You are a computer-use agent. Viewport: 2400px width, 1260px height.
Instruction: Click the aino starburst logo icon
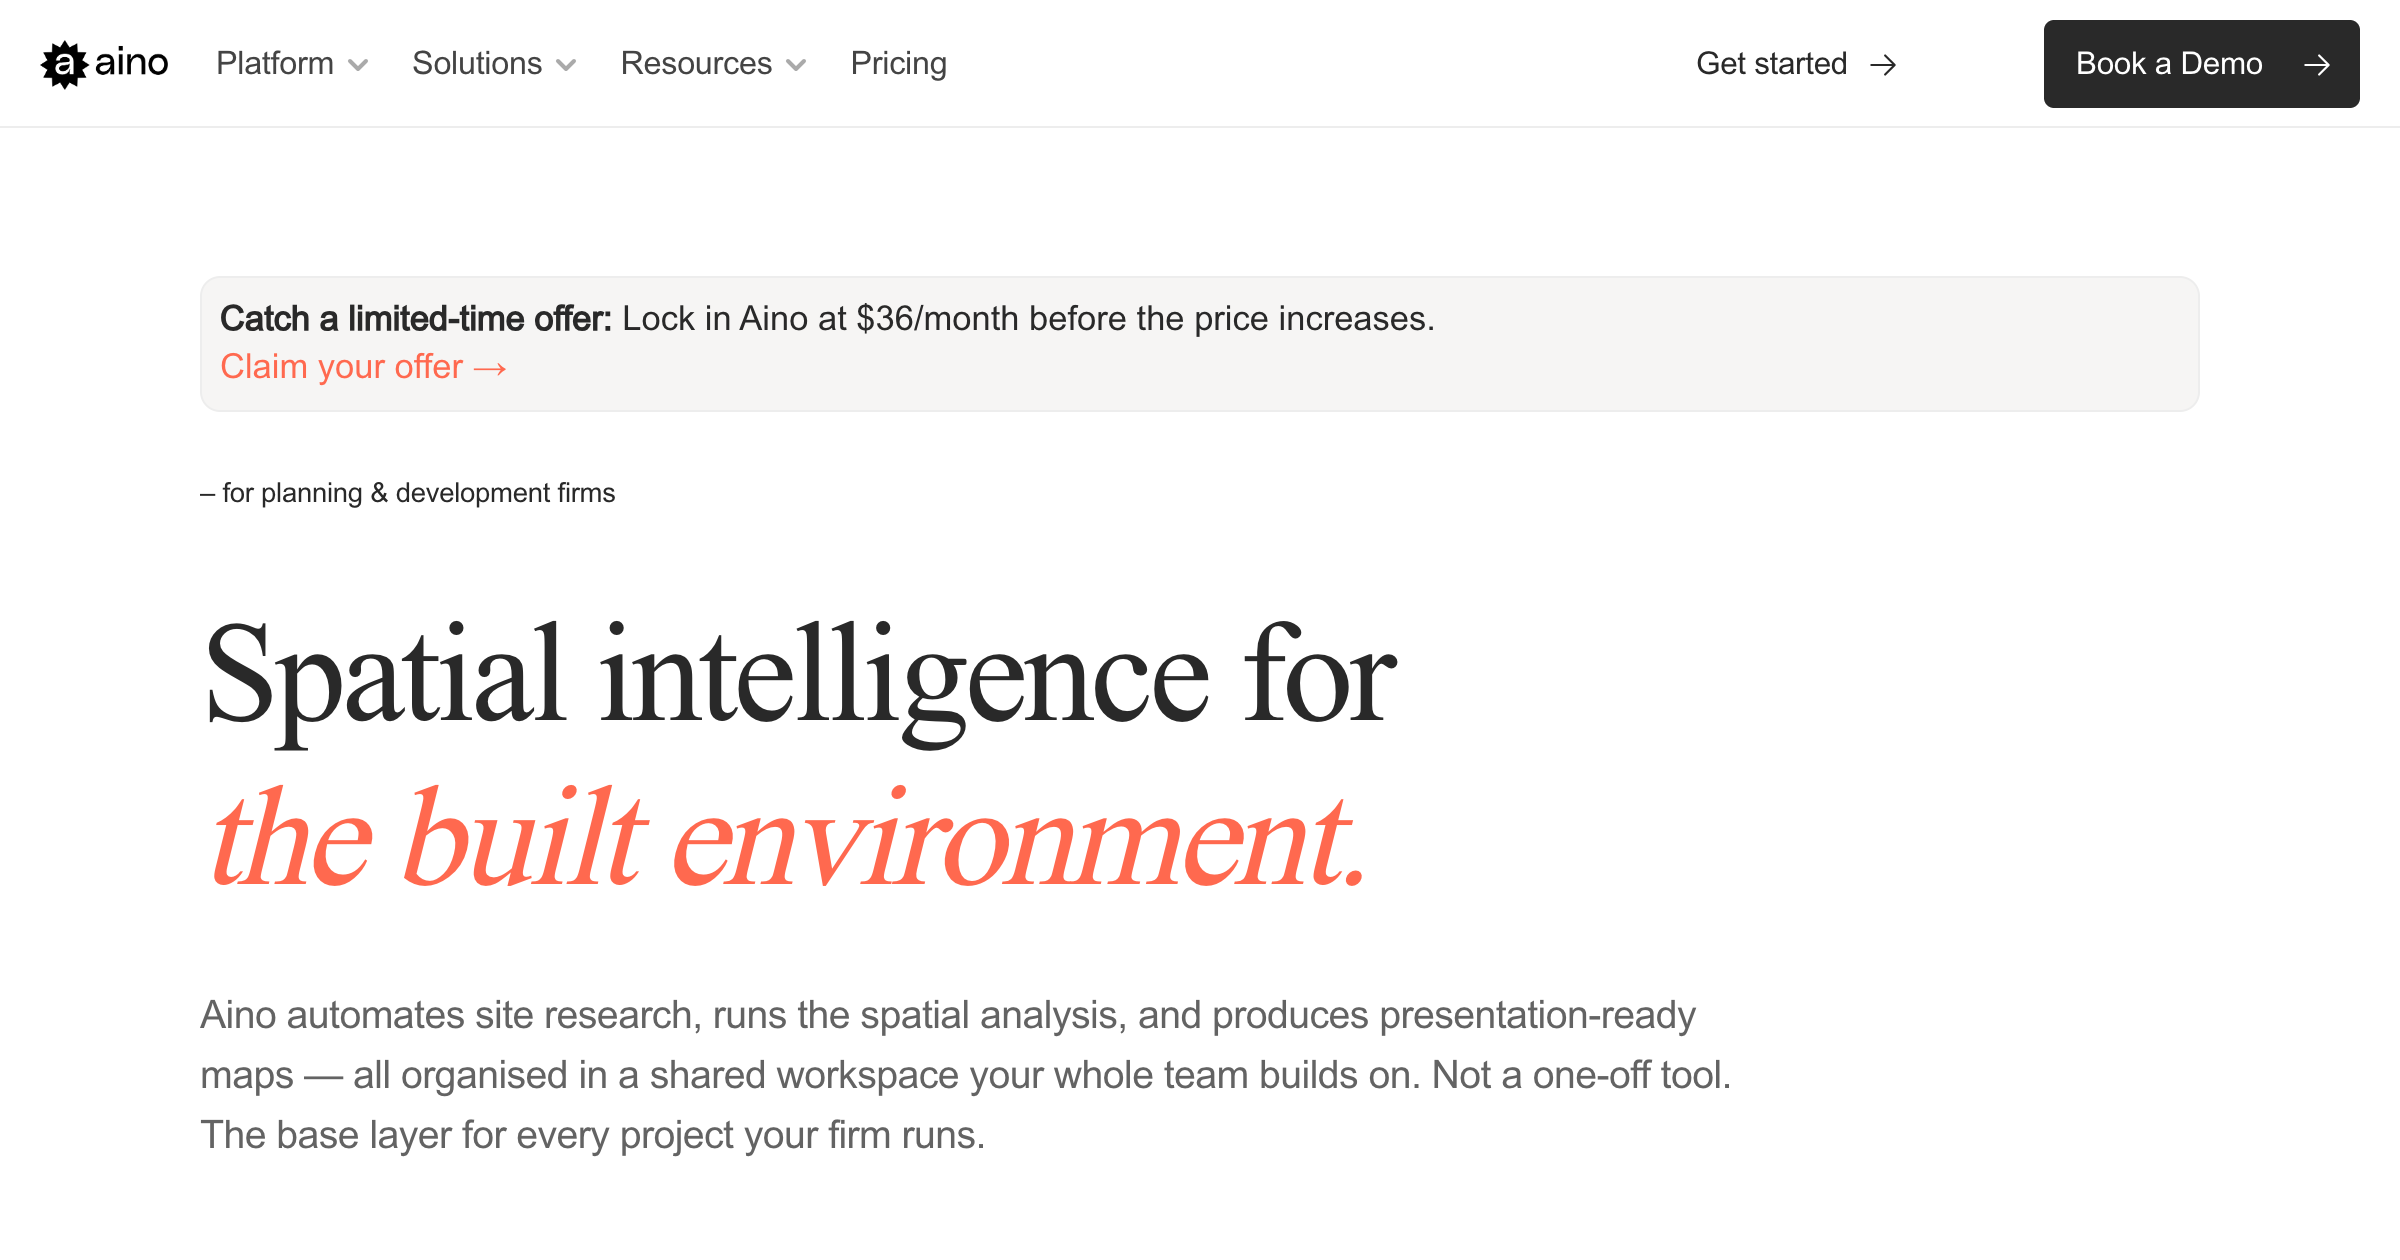click(64, 64)
